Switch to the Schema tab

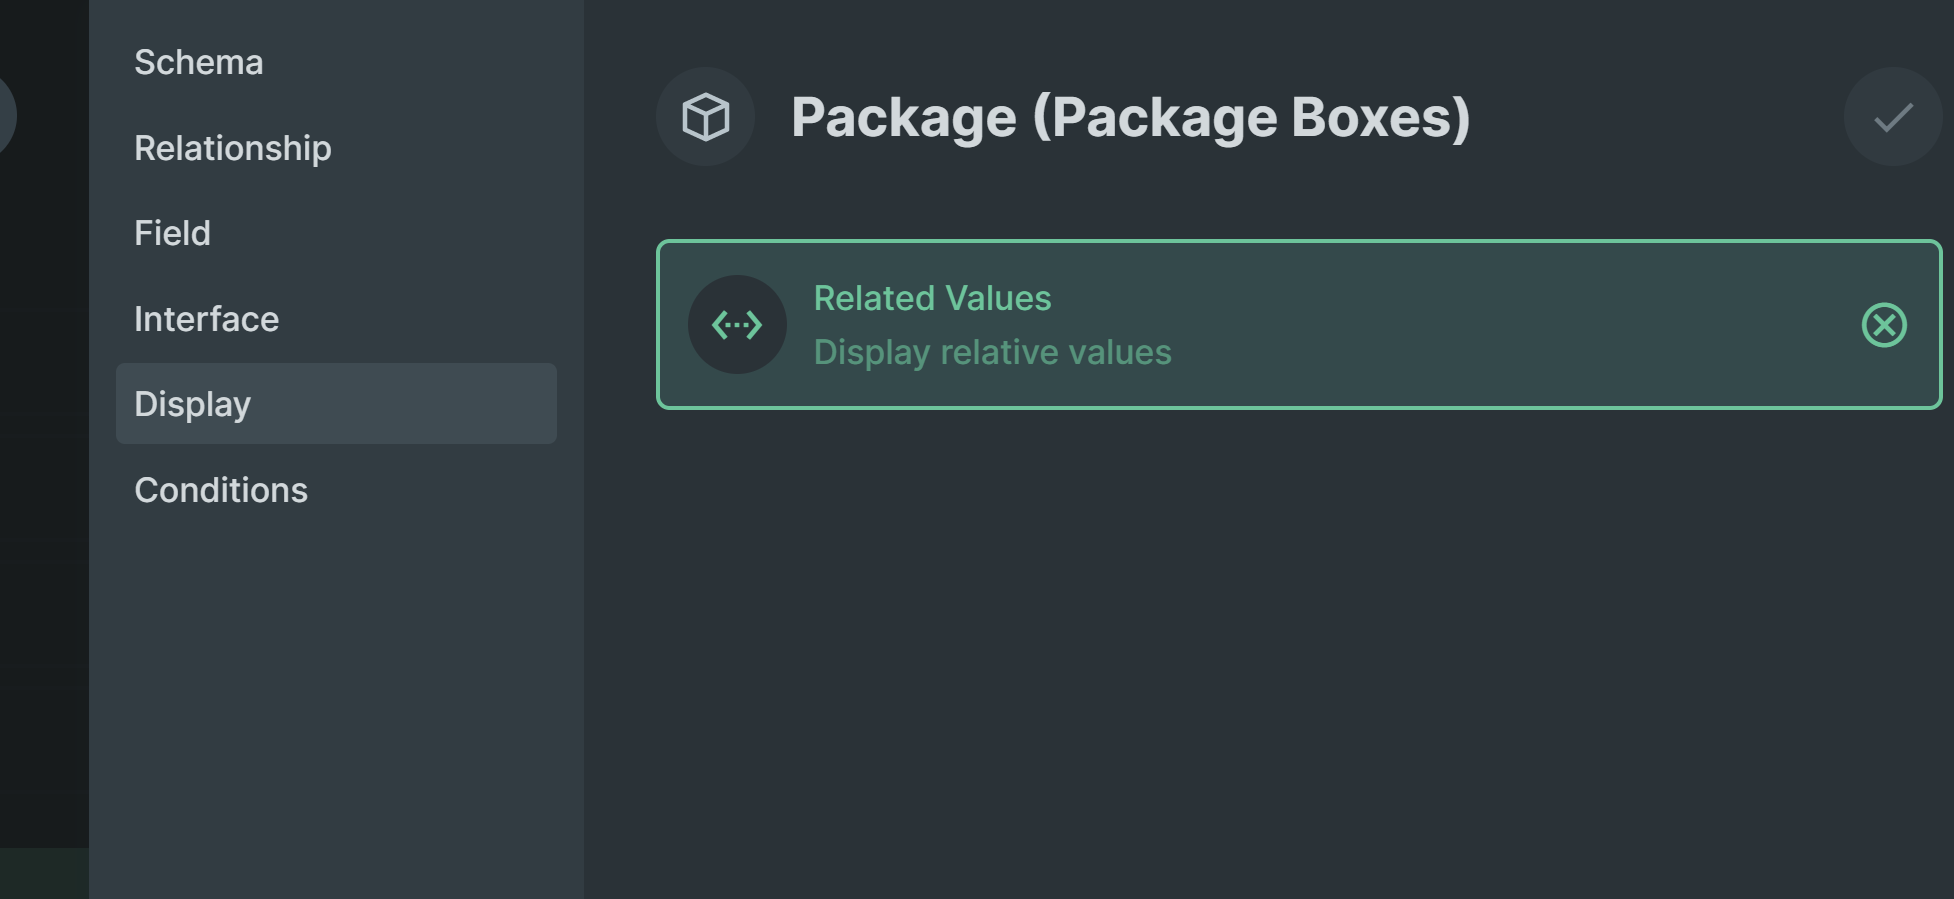click(x=199, y=62)
